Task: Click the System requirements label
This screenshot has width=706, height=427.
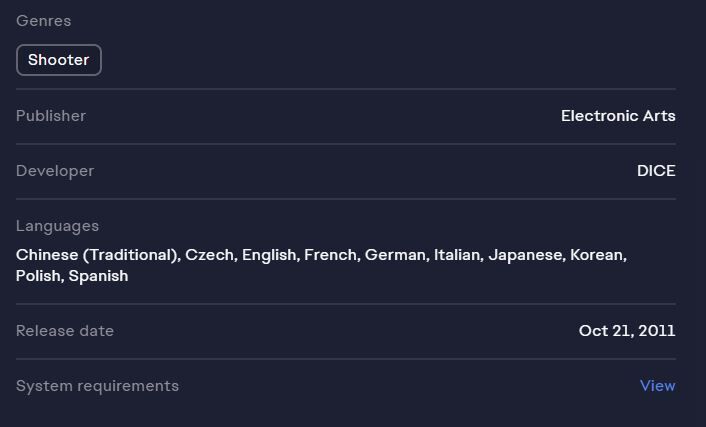Action: pos(97,386)
